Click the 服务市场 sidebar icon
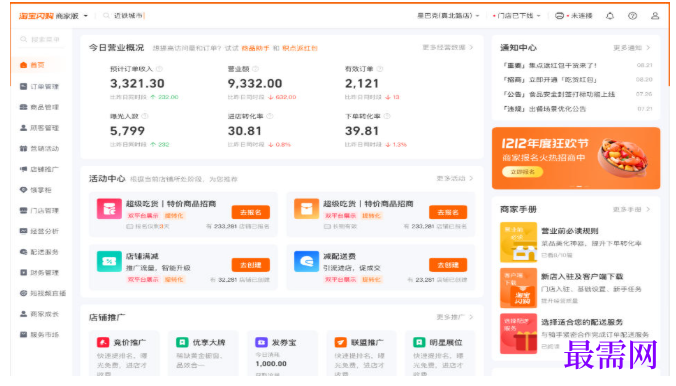The image size is (676, 386). (x=23, y=335)
